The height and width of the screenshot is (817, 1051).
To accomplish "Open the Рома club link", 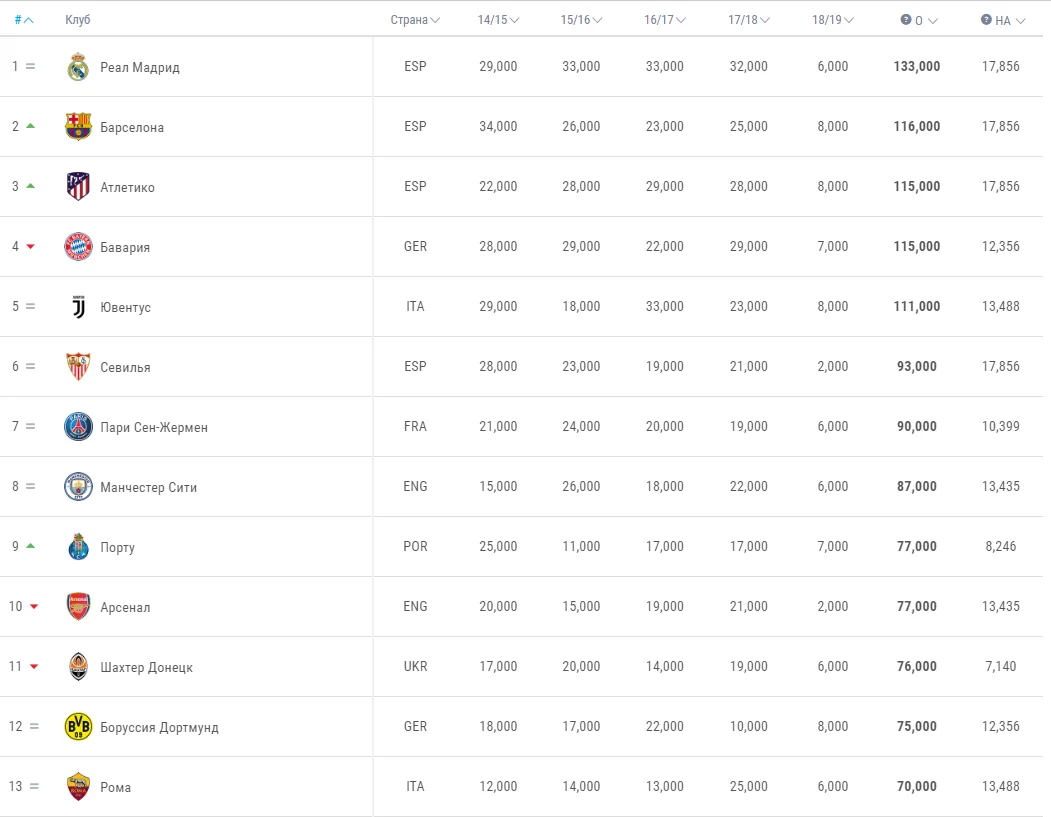I will point(115,787).
